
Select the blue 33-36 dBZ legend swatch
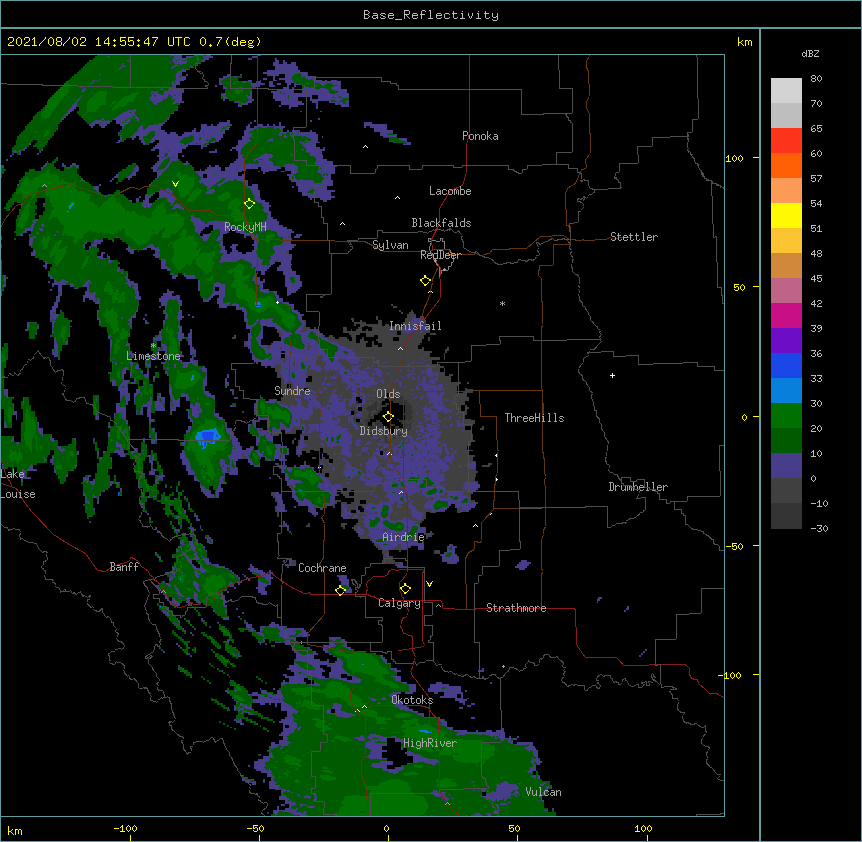click(x=786, y=365)
